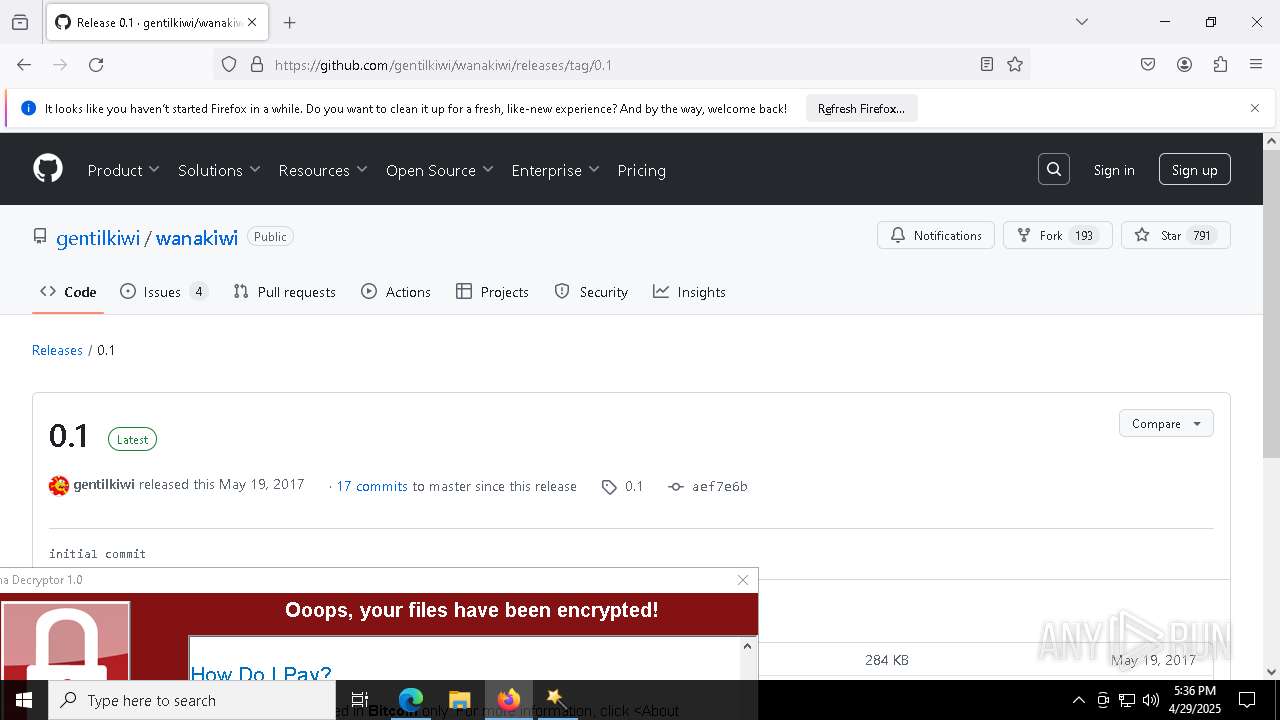Click the Sign up button
The width and height of the screenshot is (1280, 720).
coord(1195,170)
